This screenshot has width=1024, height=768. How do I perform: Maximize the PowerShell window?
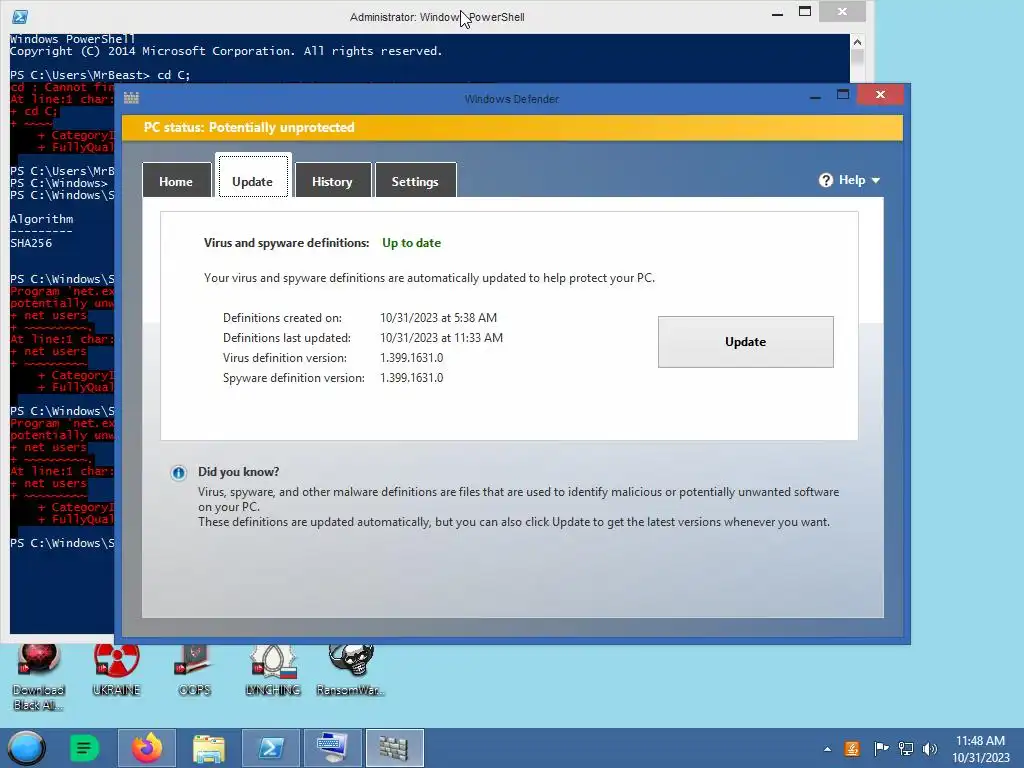(805, 12)
